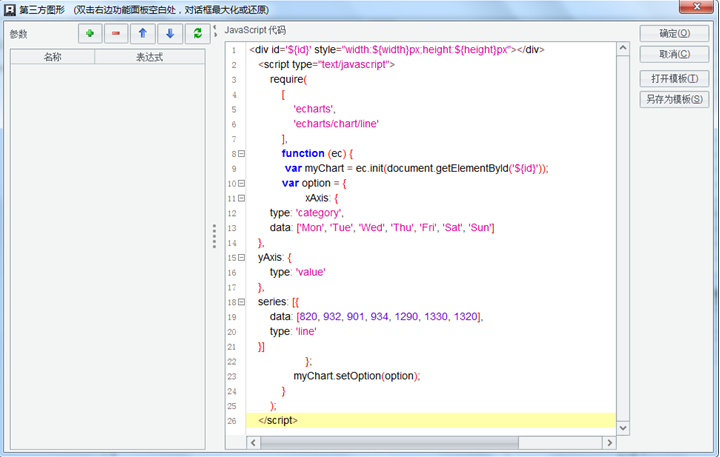Click the 名称 column header
This screenshot has height=457, width=720.
tap(52, 58)
